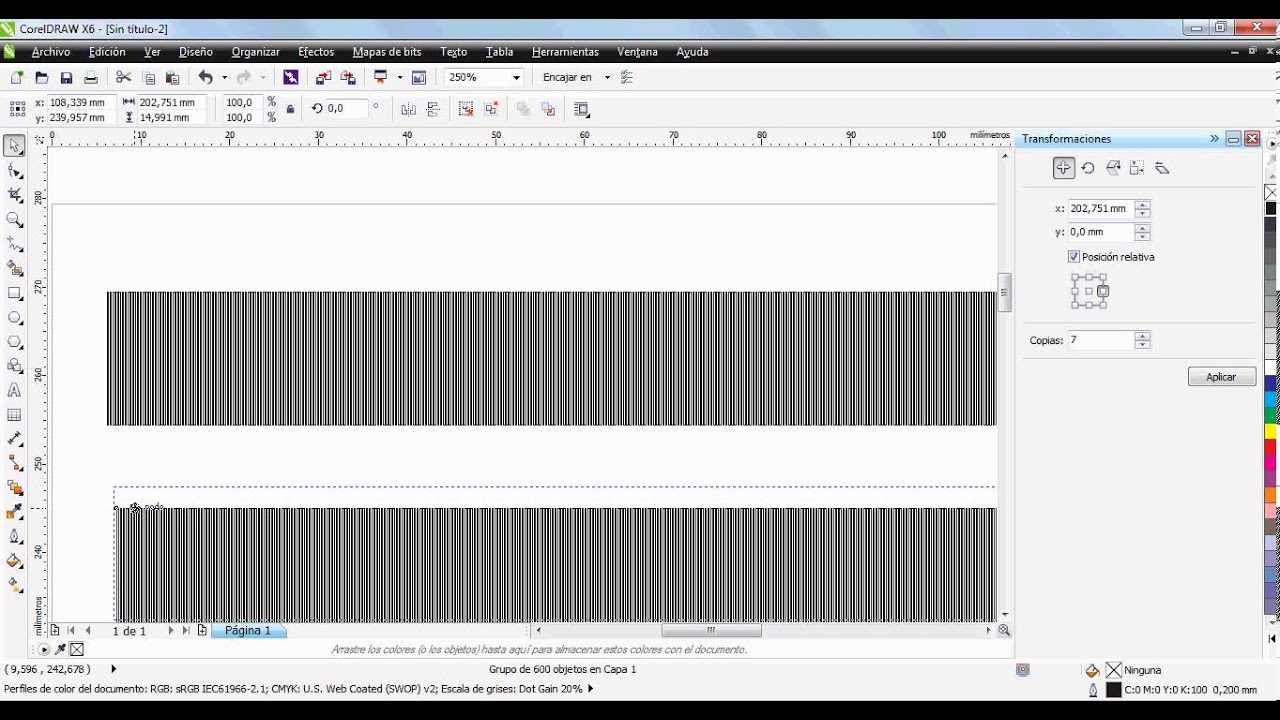Select the right-center anchor point

1103,291
